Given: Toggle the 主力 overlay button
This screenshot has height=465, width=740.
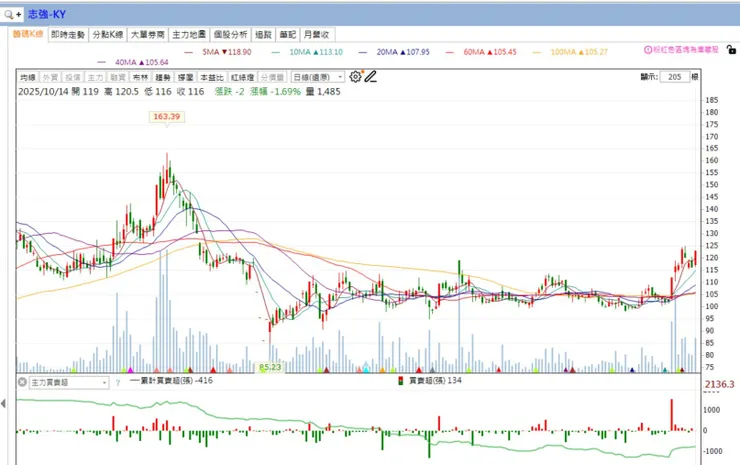Looking at the screenshot, I should tap(95, 77).
